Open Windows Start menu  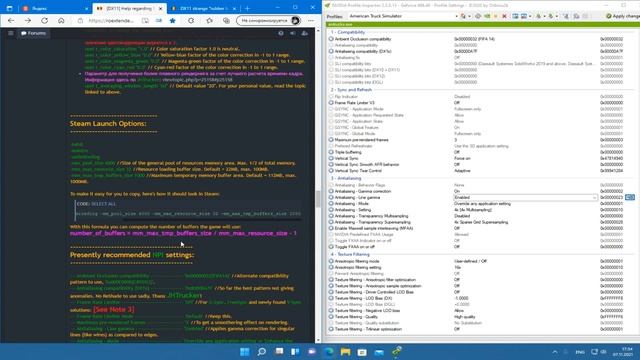(245, 352)
